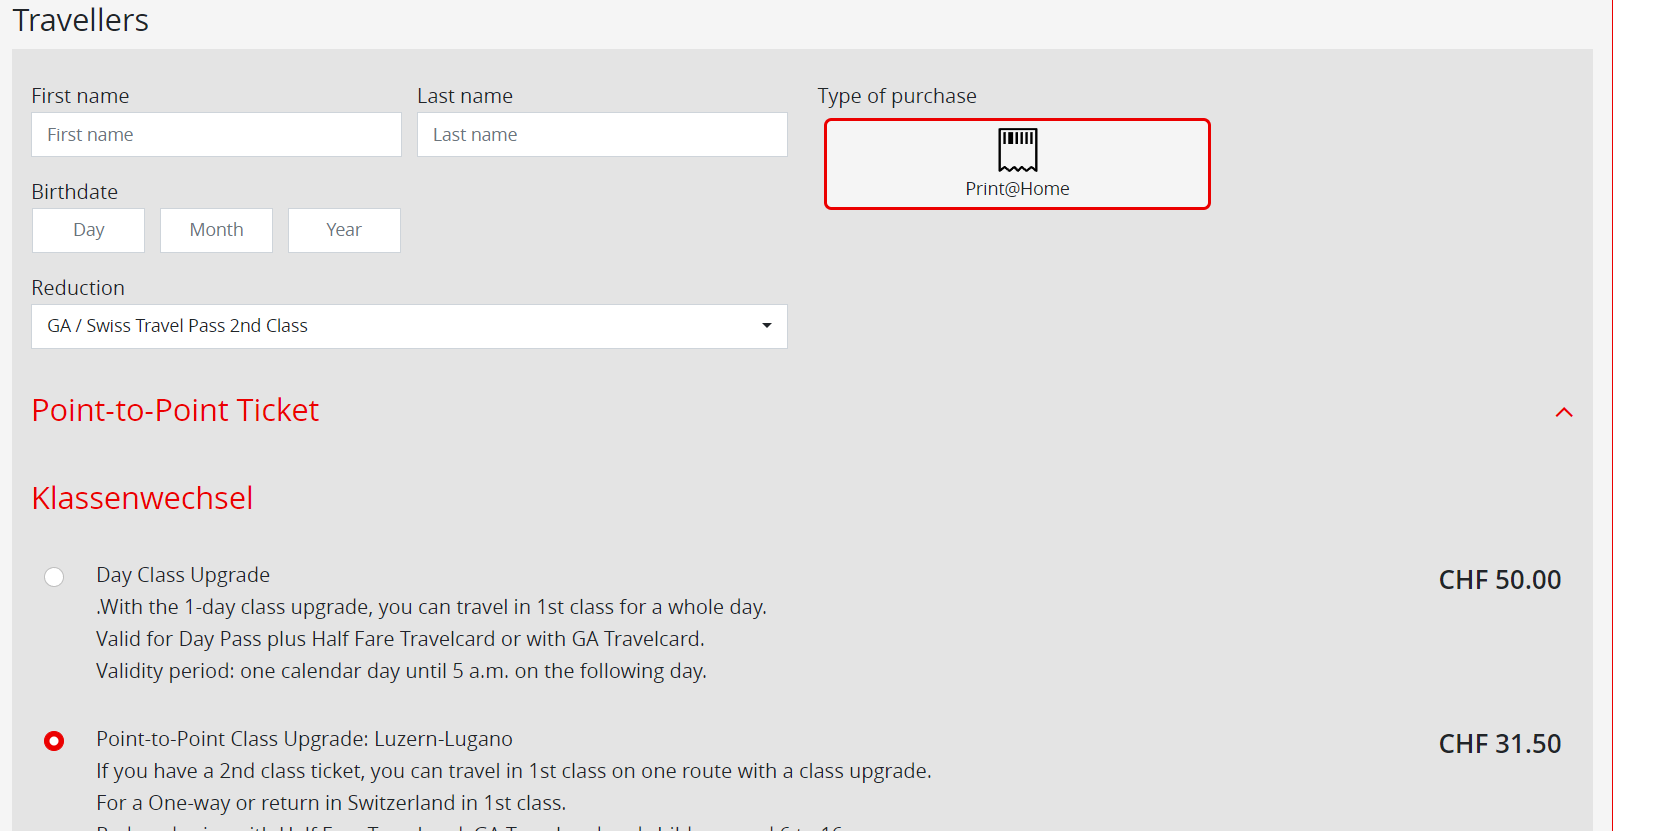Screen dimensions: 1664x831
Task: Click the Birthdate field label
Action: [x=75, y=192]
